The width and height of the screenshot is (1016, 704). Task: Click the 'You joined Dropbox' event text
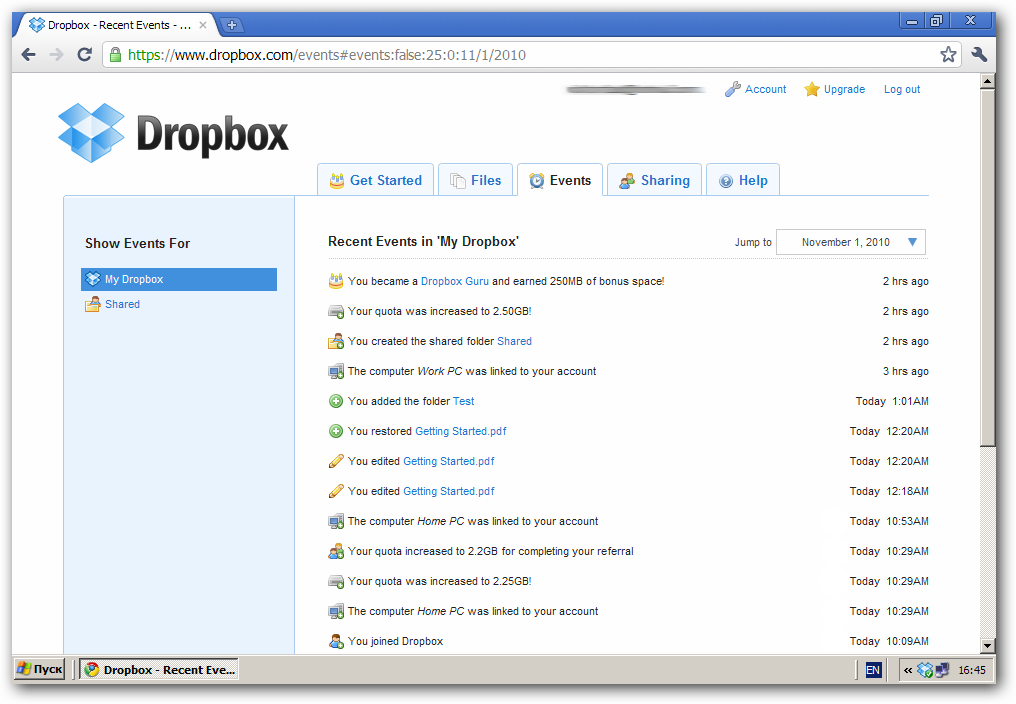point(395,641)
